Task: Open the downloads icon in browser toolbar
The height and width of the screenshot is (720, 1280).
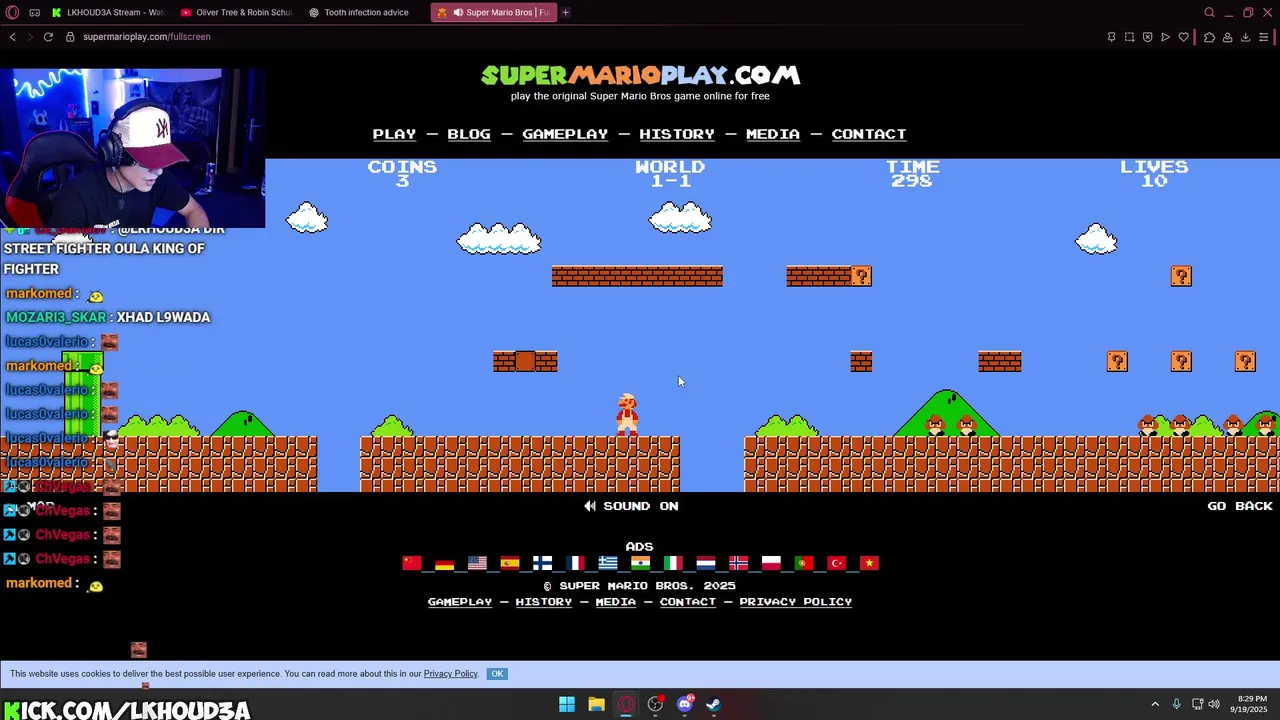Action: coord(1246,37)
